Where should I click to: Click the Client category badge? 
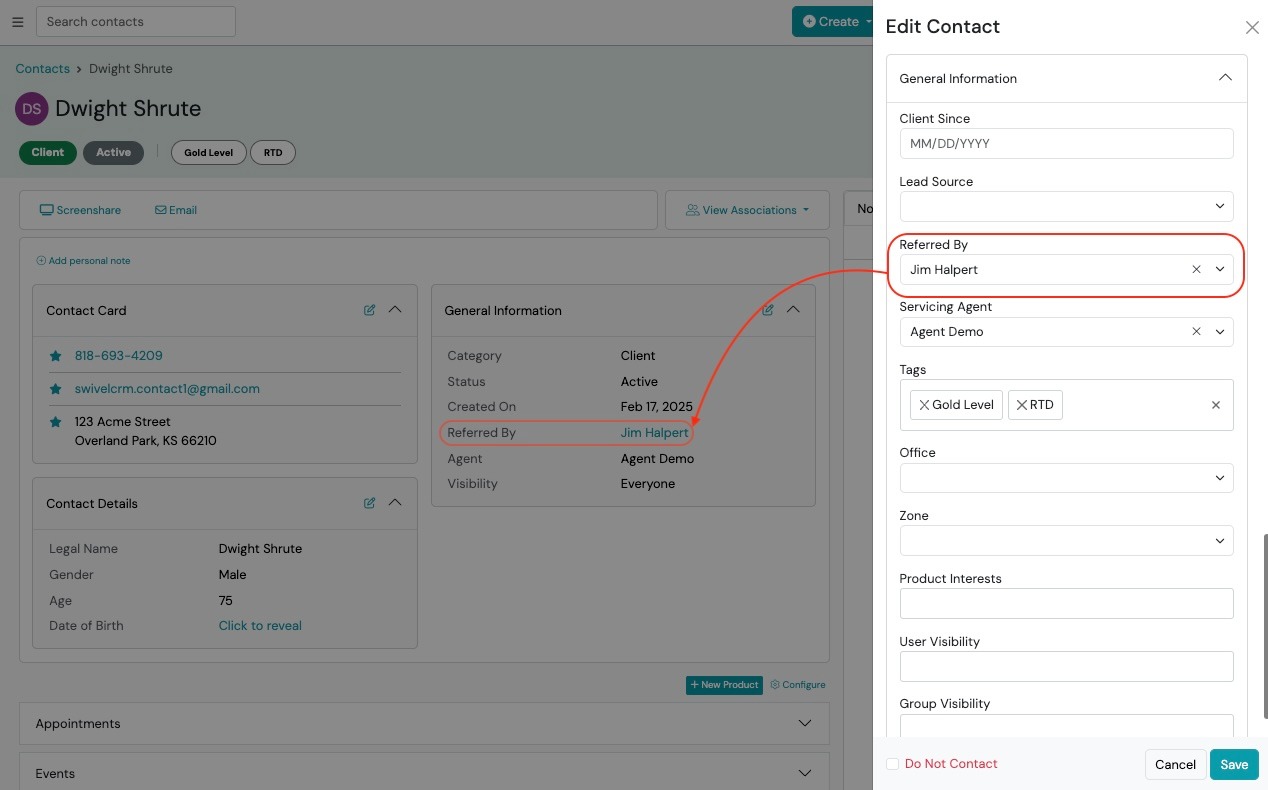47,153
